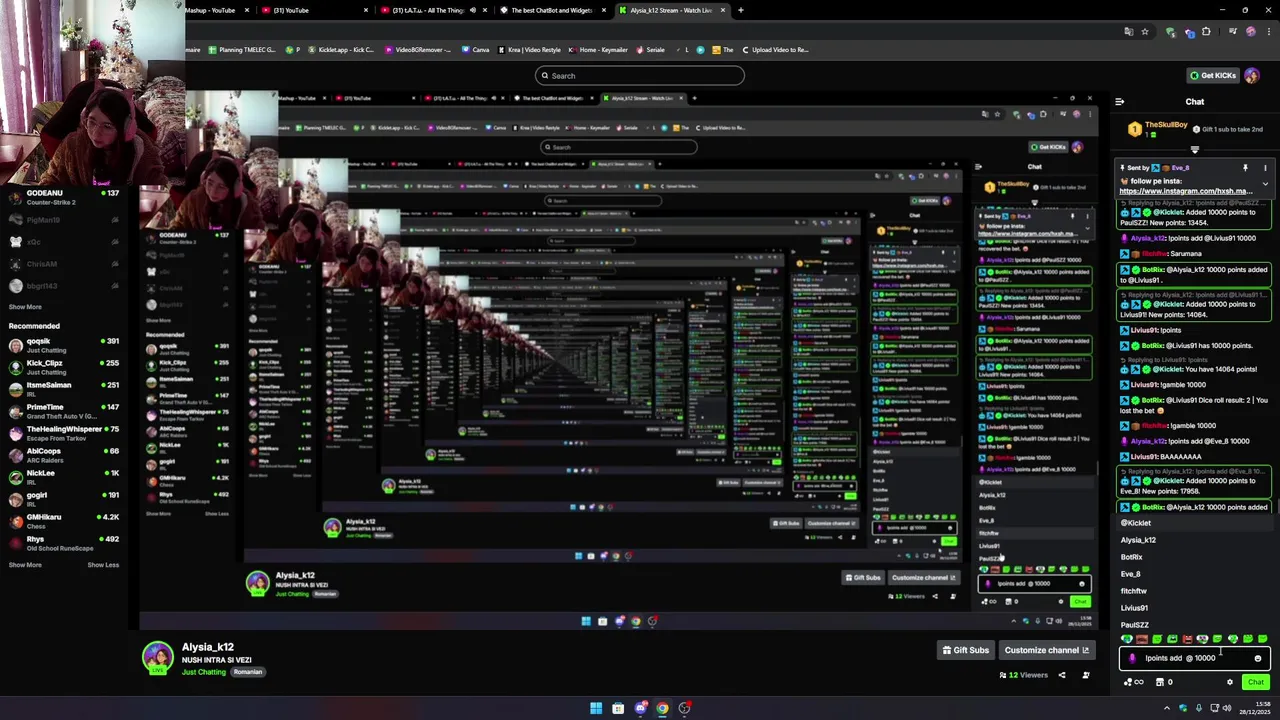Image resolution: width=1280 pixels, height=720 pixels.
Task: Bookmark this page with star icon
Action: [x=1145, y=31]
